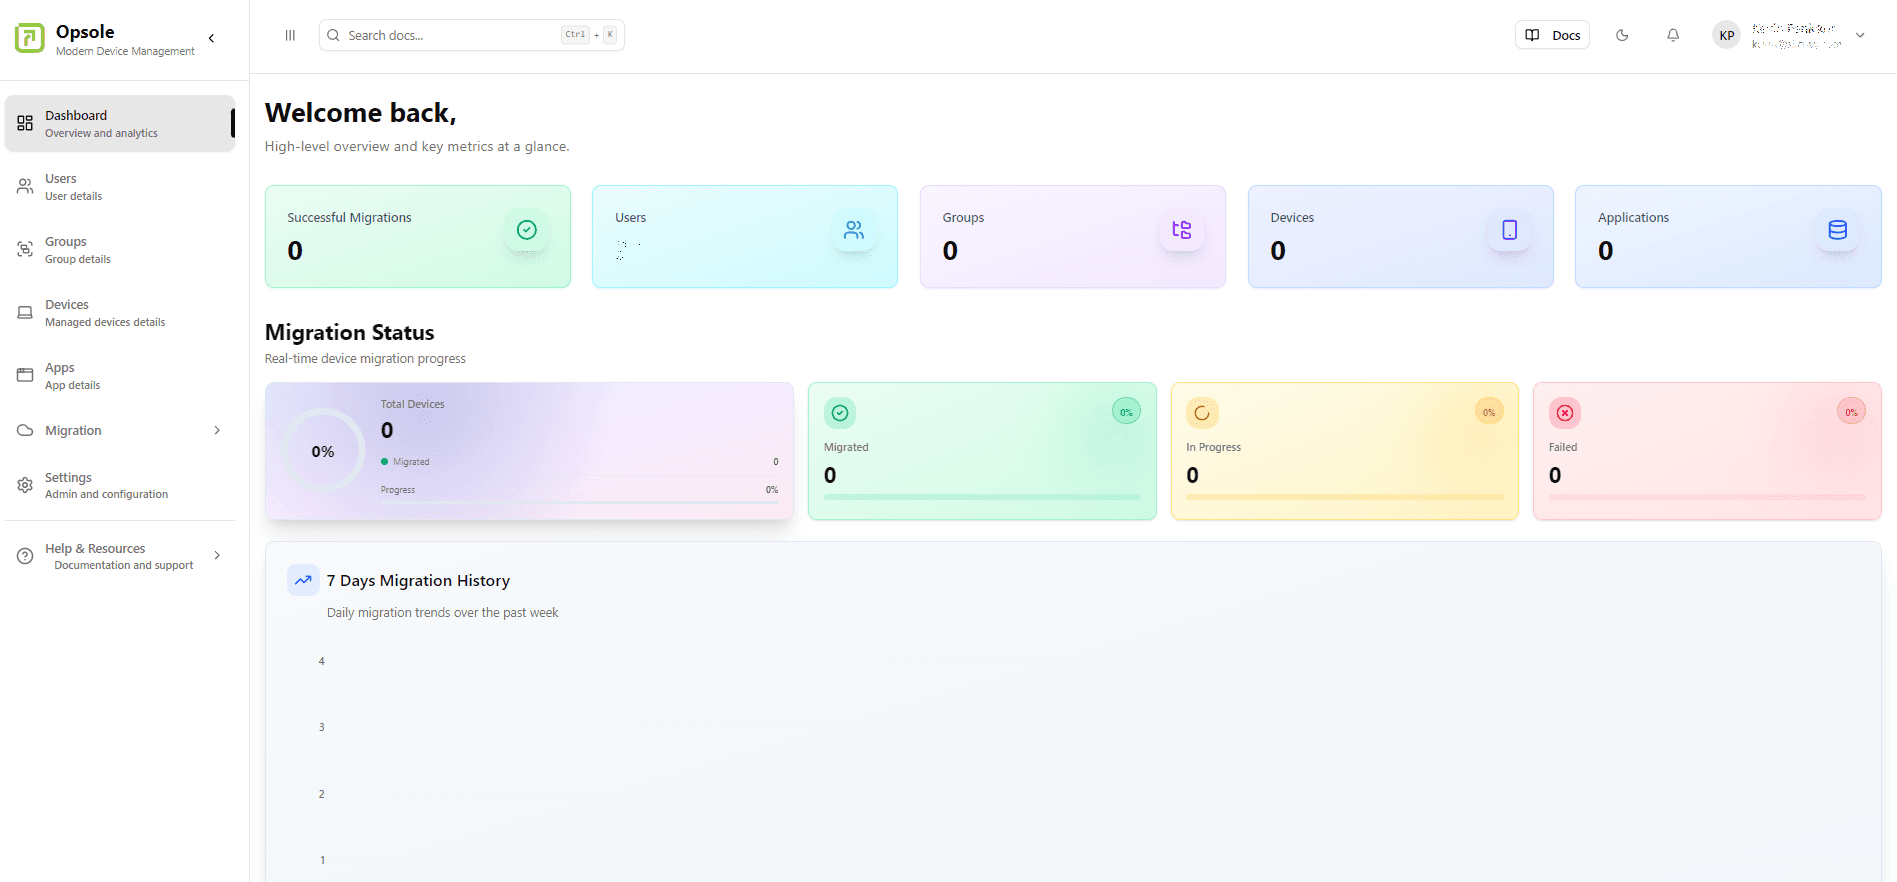Open the Docs button
1897x882 pixels.
(x=1552, y=35)
